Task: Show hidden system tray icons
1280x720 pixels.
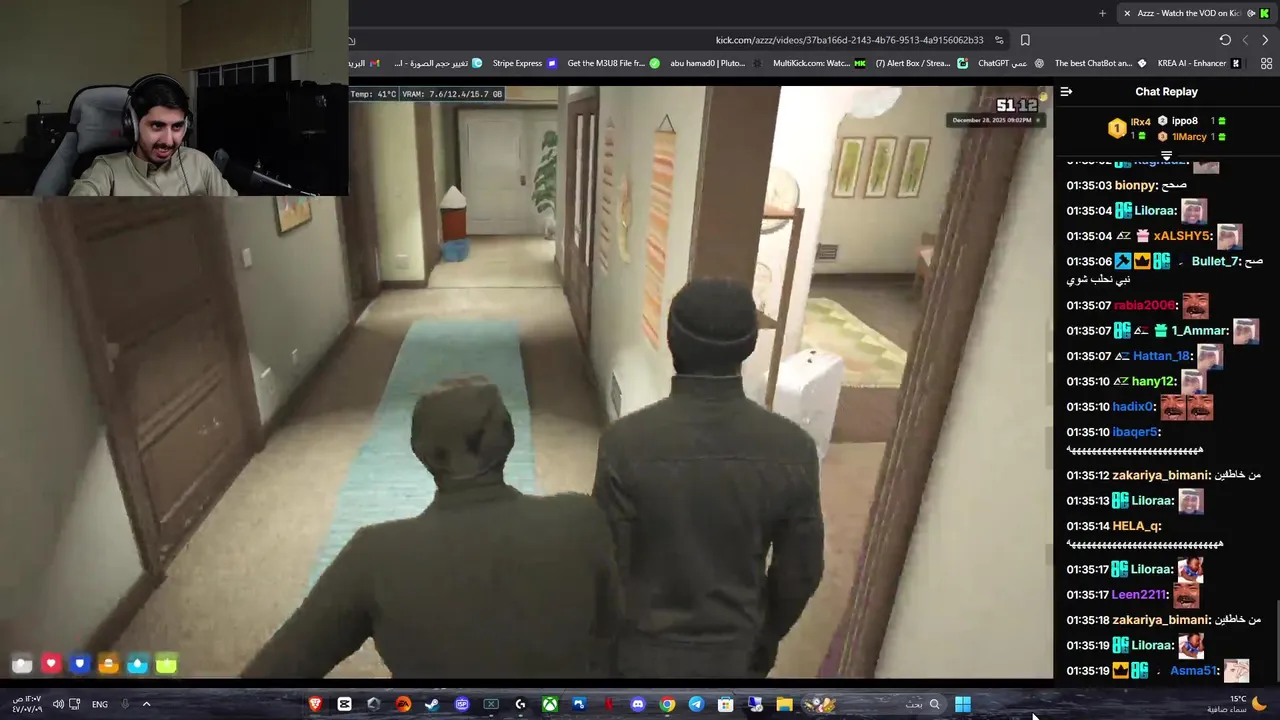Action: coord(146,704)
